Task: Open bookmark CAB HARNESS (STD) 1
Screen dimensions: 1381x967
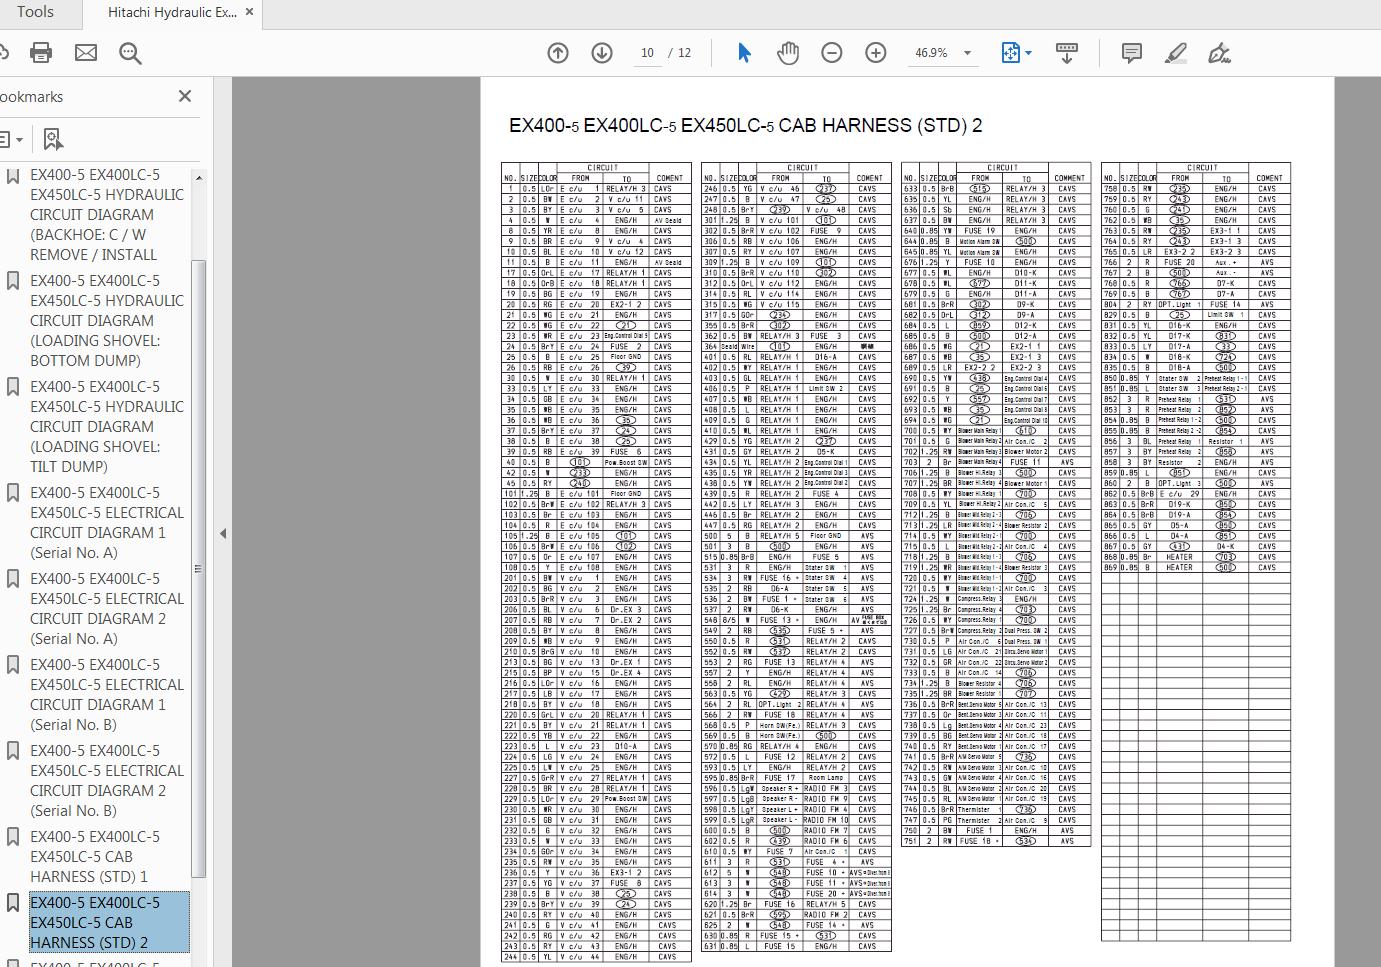Action: (95, 856)
